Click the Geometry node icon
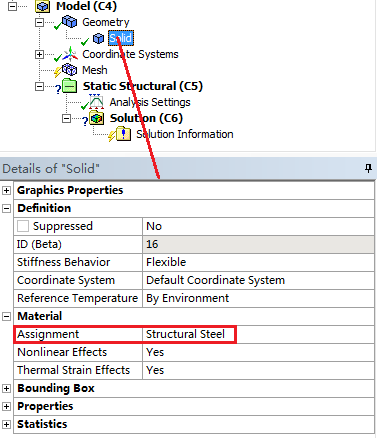The image size is (377, 438). [x=69, y=22]
